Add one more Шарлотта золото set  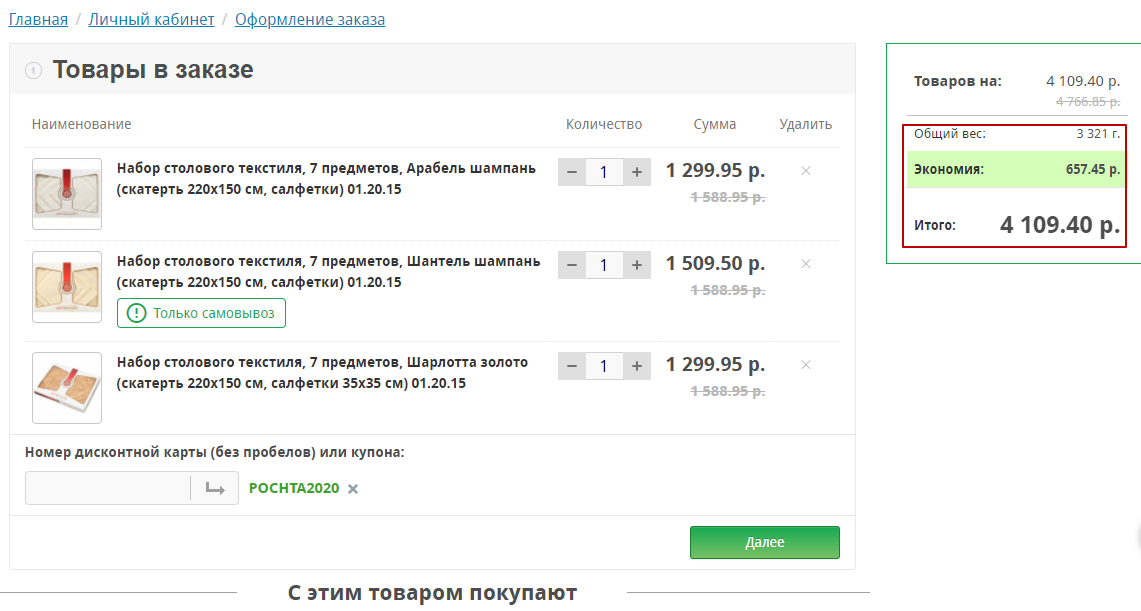pyautogui.click(x=636, y=366)
